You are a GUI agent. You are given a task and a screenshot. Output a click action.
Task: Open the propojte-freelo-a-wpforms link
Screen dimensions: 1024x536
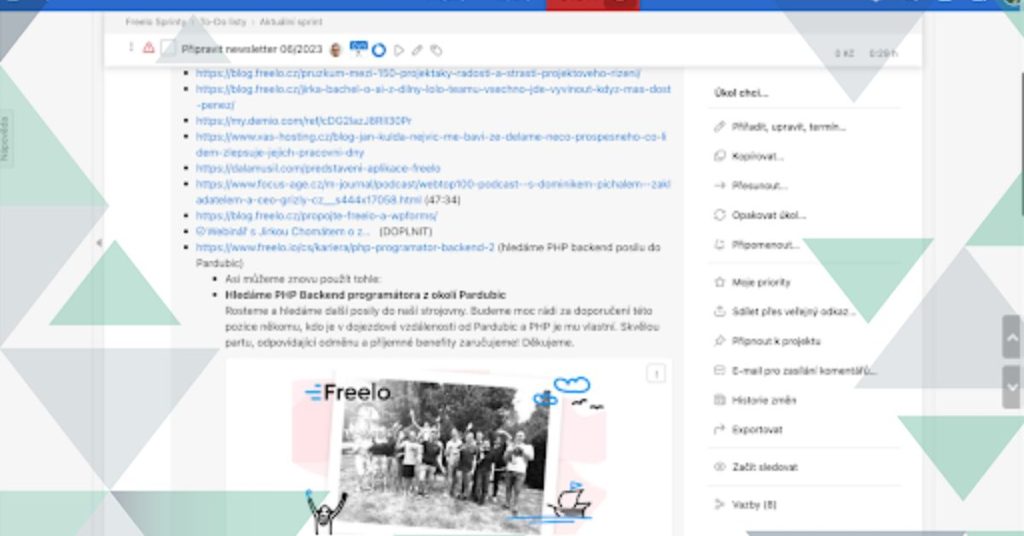317,215
